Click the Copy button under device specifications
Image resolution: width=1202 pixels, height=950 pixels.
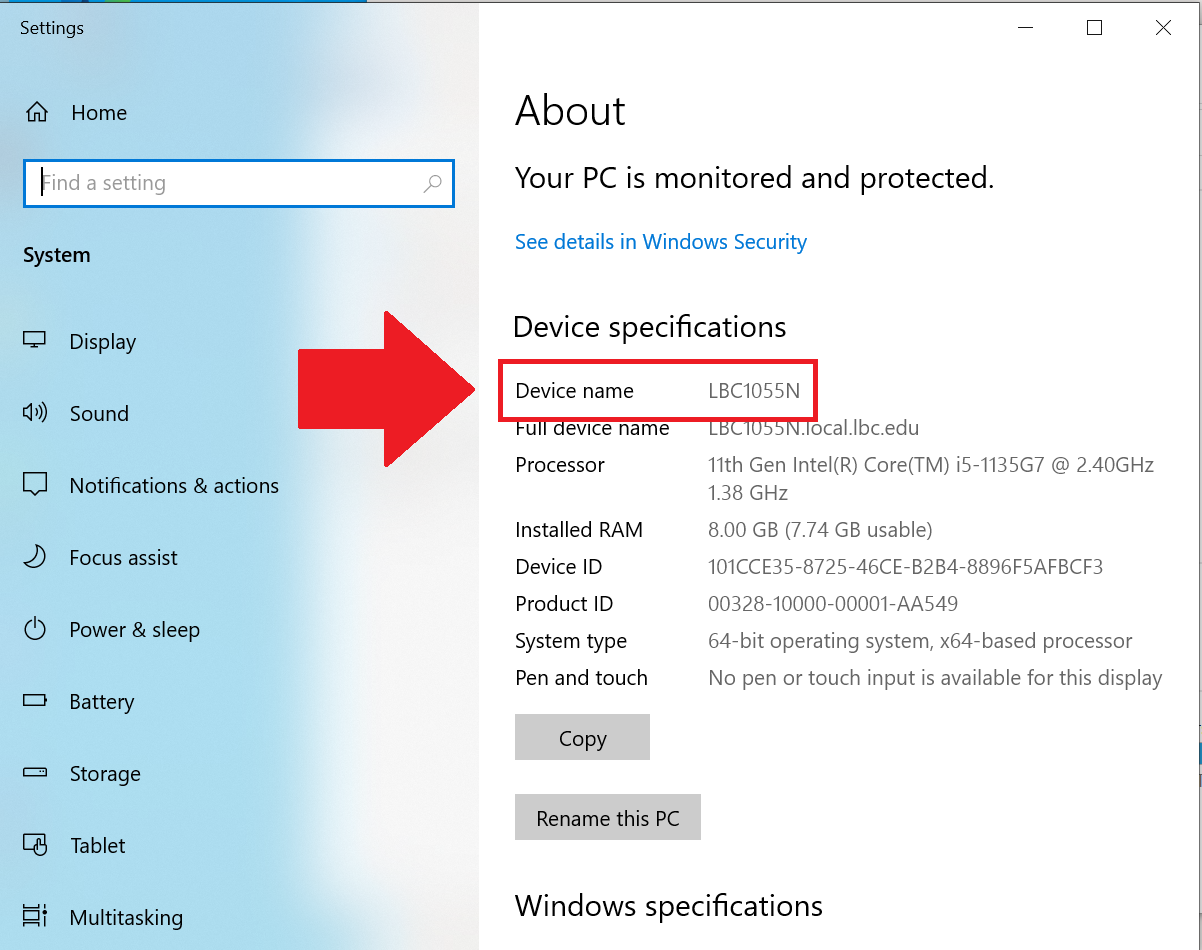(582, 737)
